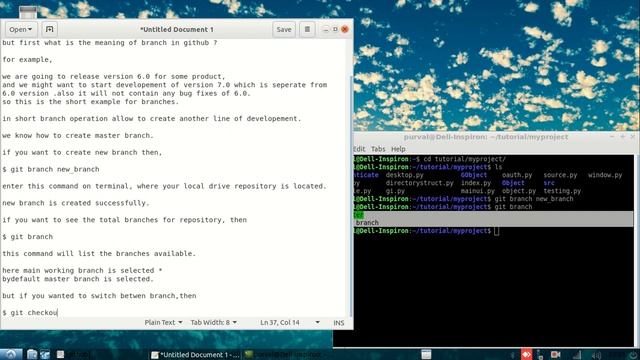This screenshot has height=360, width=640.
Task: Click the terminal window title bar text
Action: pos(486,137)
